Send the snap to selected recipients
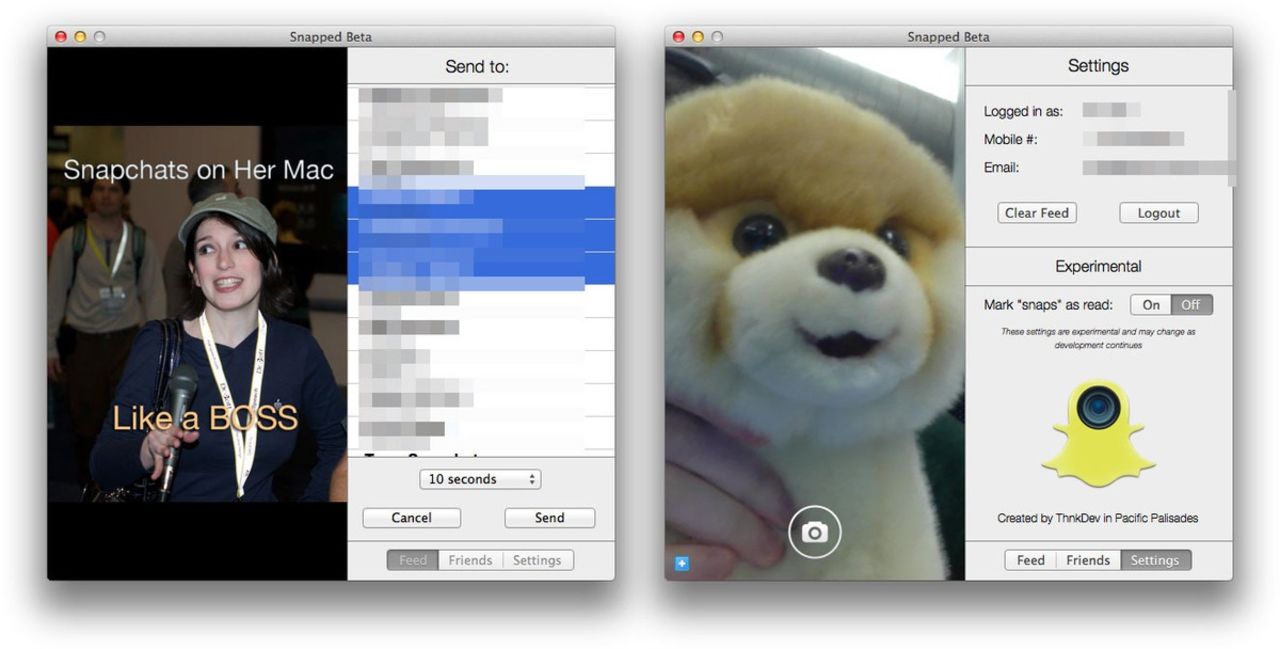Screen dimensions: 1280x649 click(549, 518)
